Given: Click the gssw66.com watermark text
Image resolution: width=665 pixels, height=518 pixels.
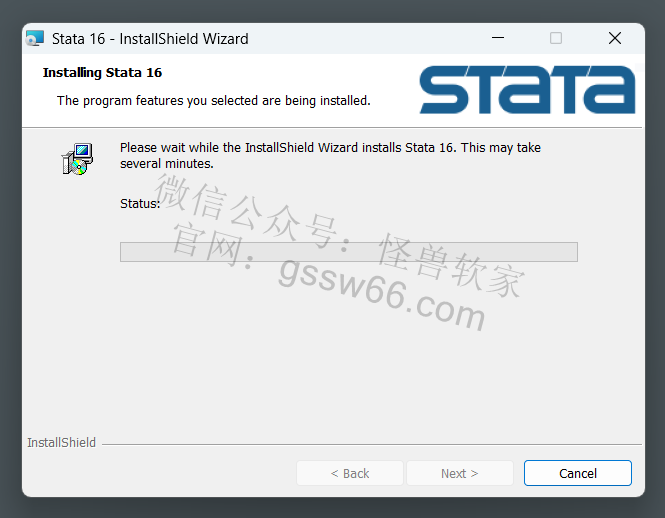Looking at the screenshot, I should click(x=382, y=294).
